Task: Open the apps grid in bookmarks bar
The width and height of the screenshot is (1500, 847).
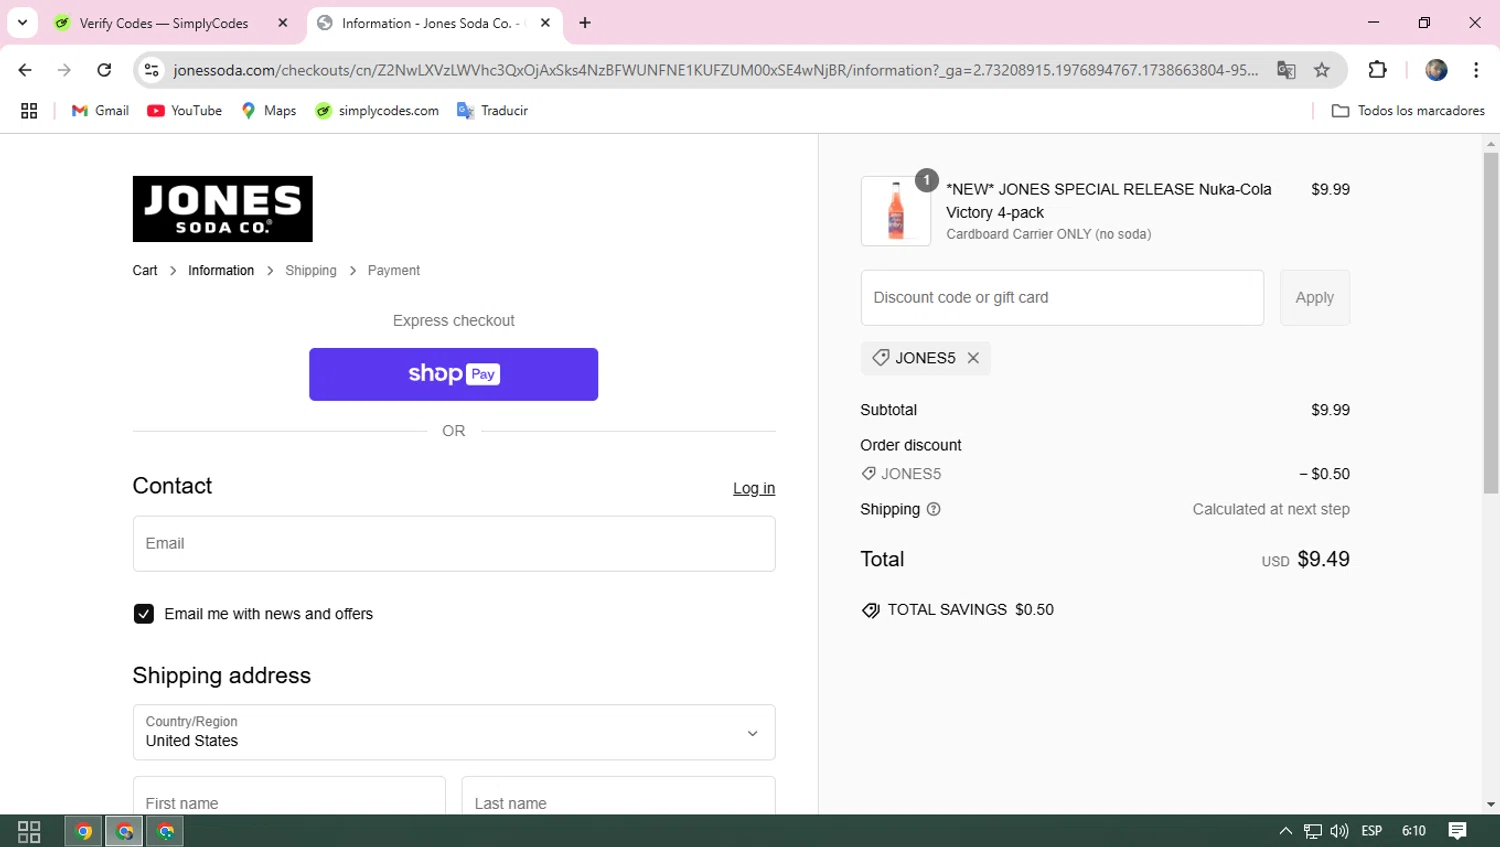Action: pyautogui.click(x=29, y=111)
